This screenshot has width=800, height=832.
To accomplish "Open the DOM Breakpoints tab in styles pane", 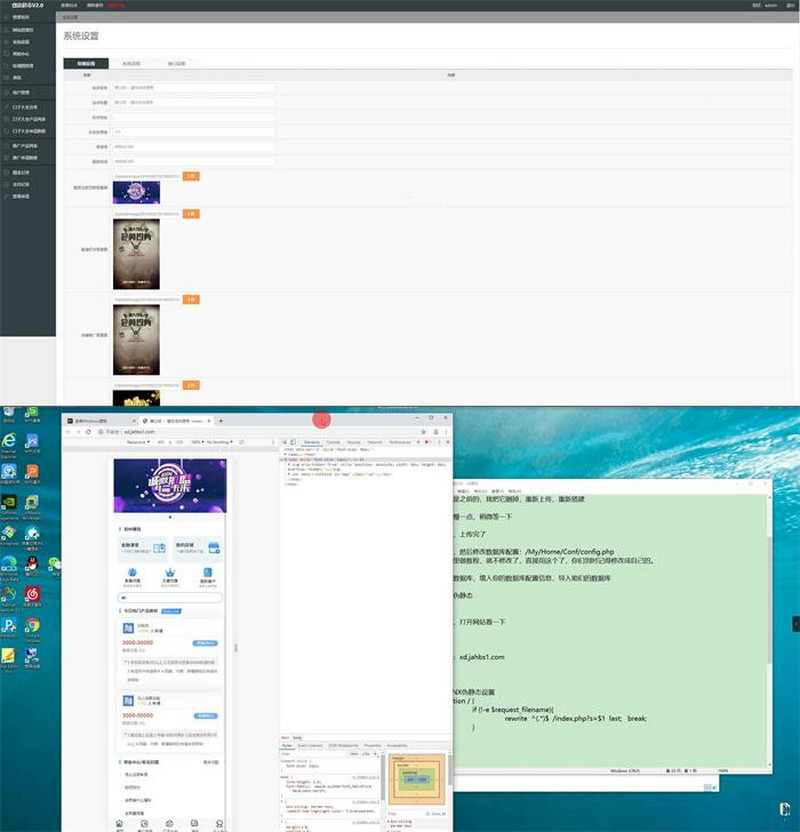I will (344, 746).
